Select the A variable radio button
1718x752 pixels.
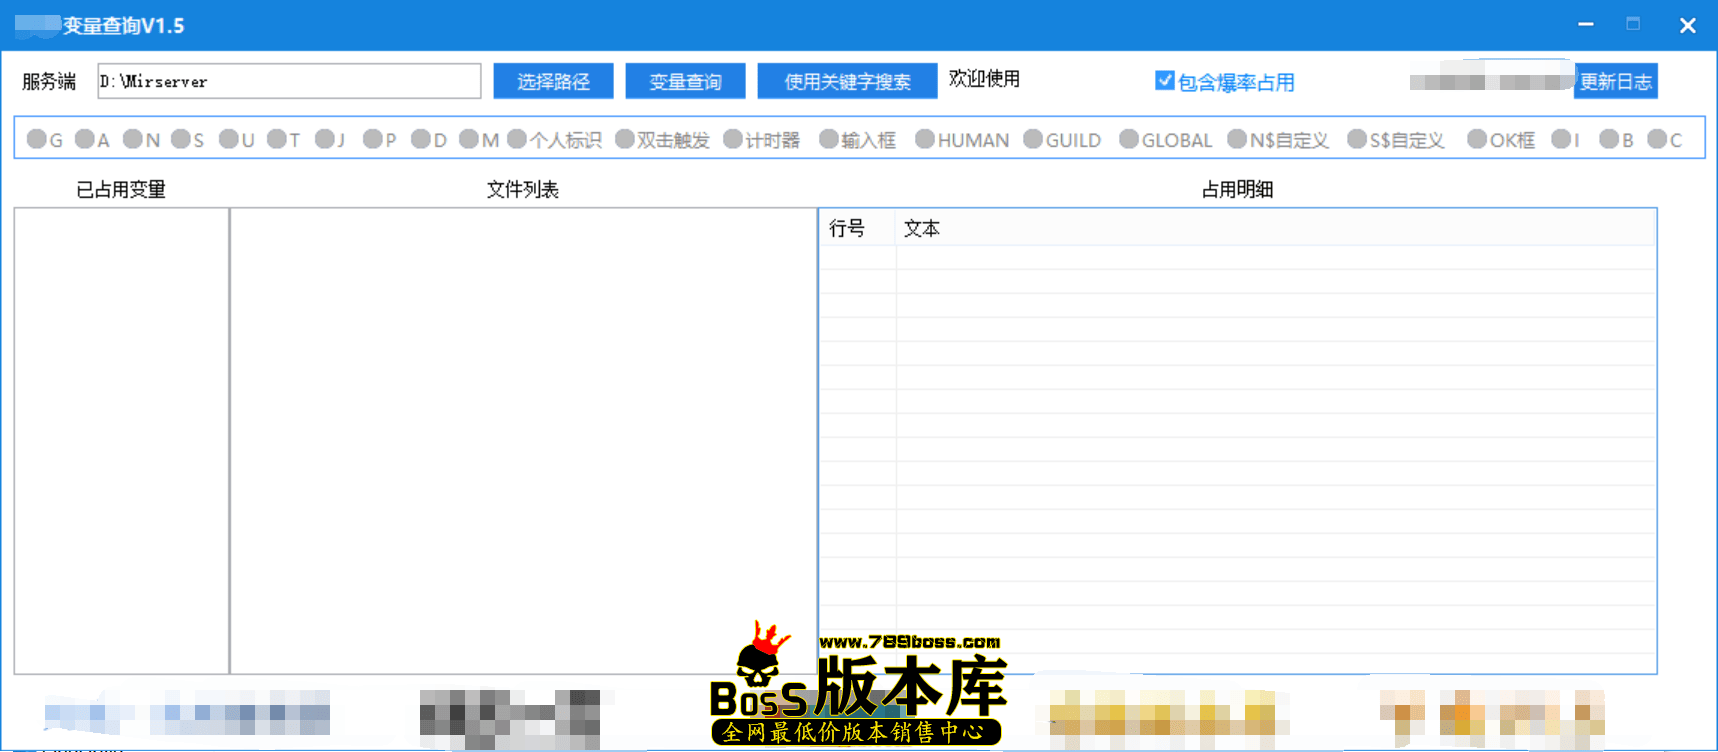pyautogui.click(x=85, y=139)
